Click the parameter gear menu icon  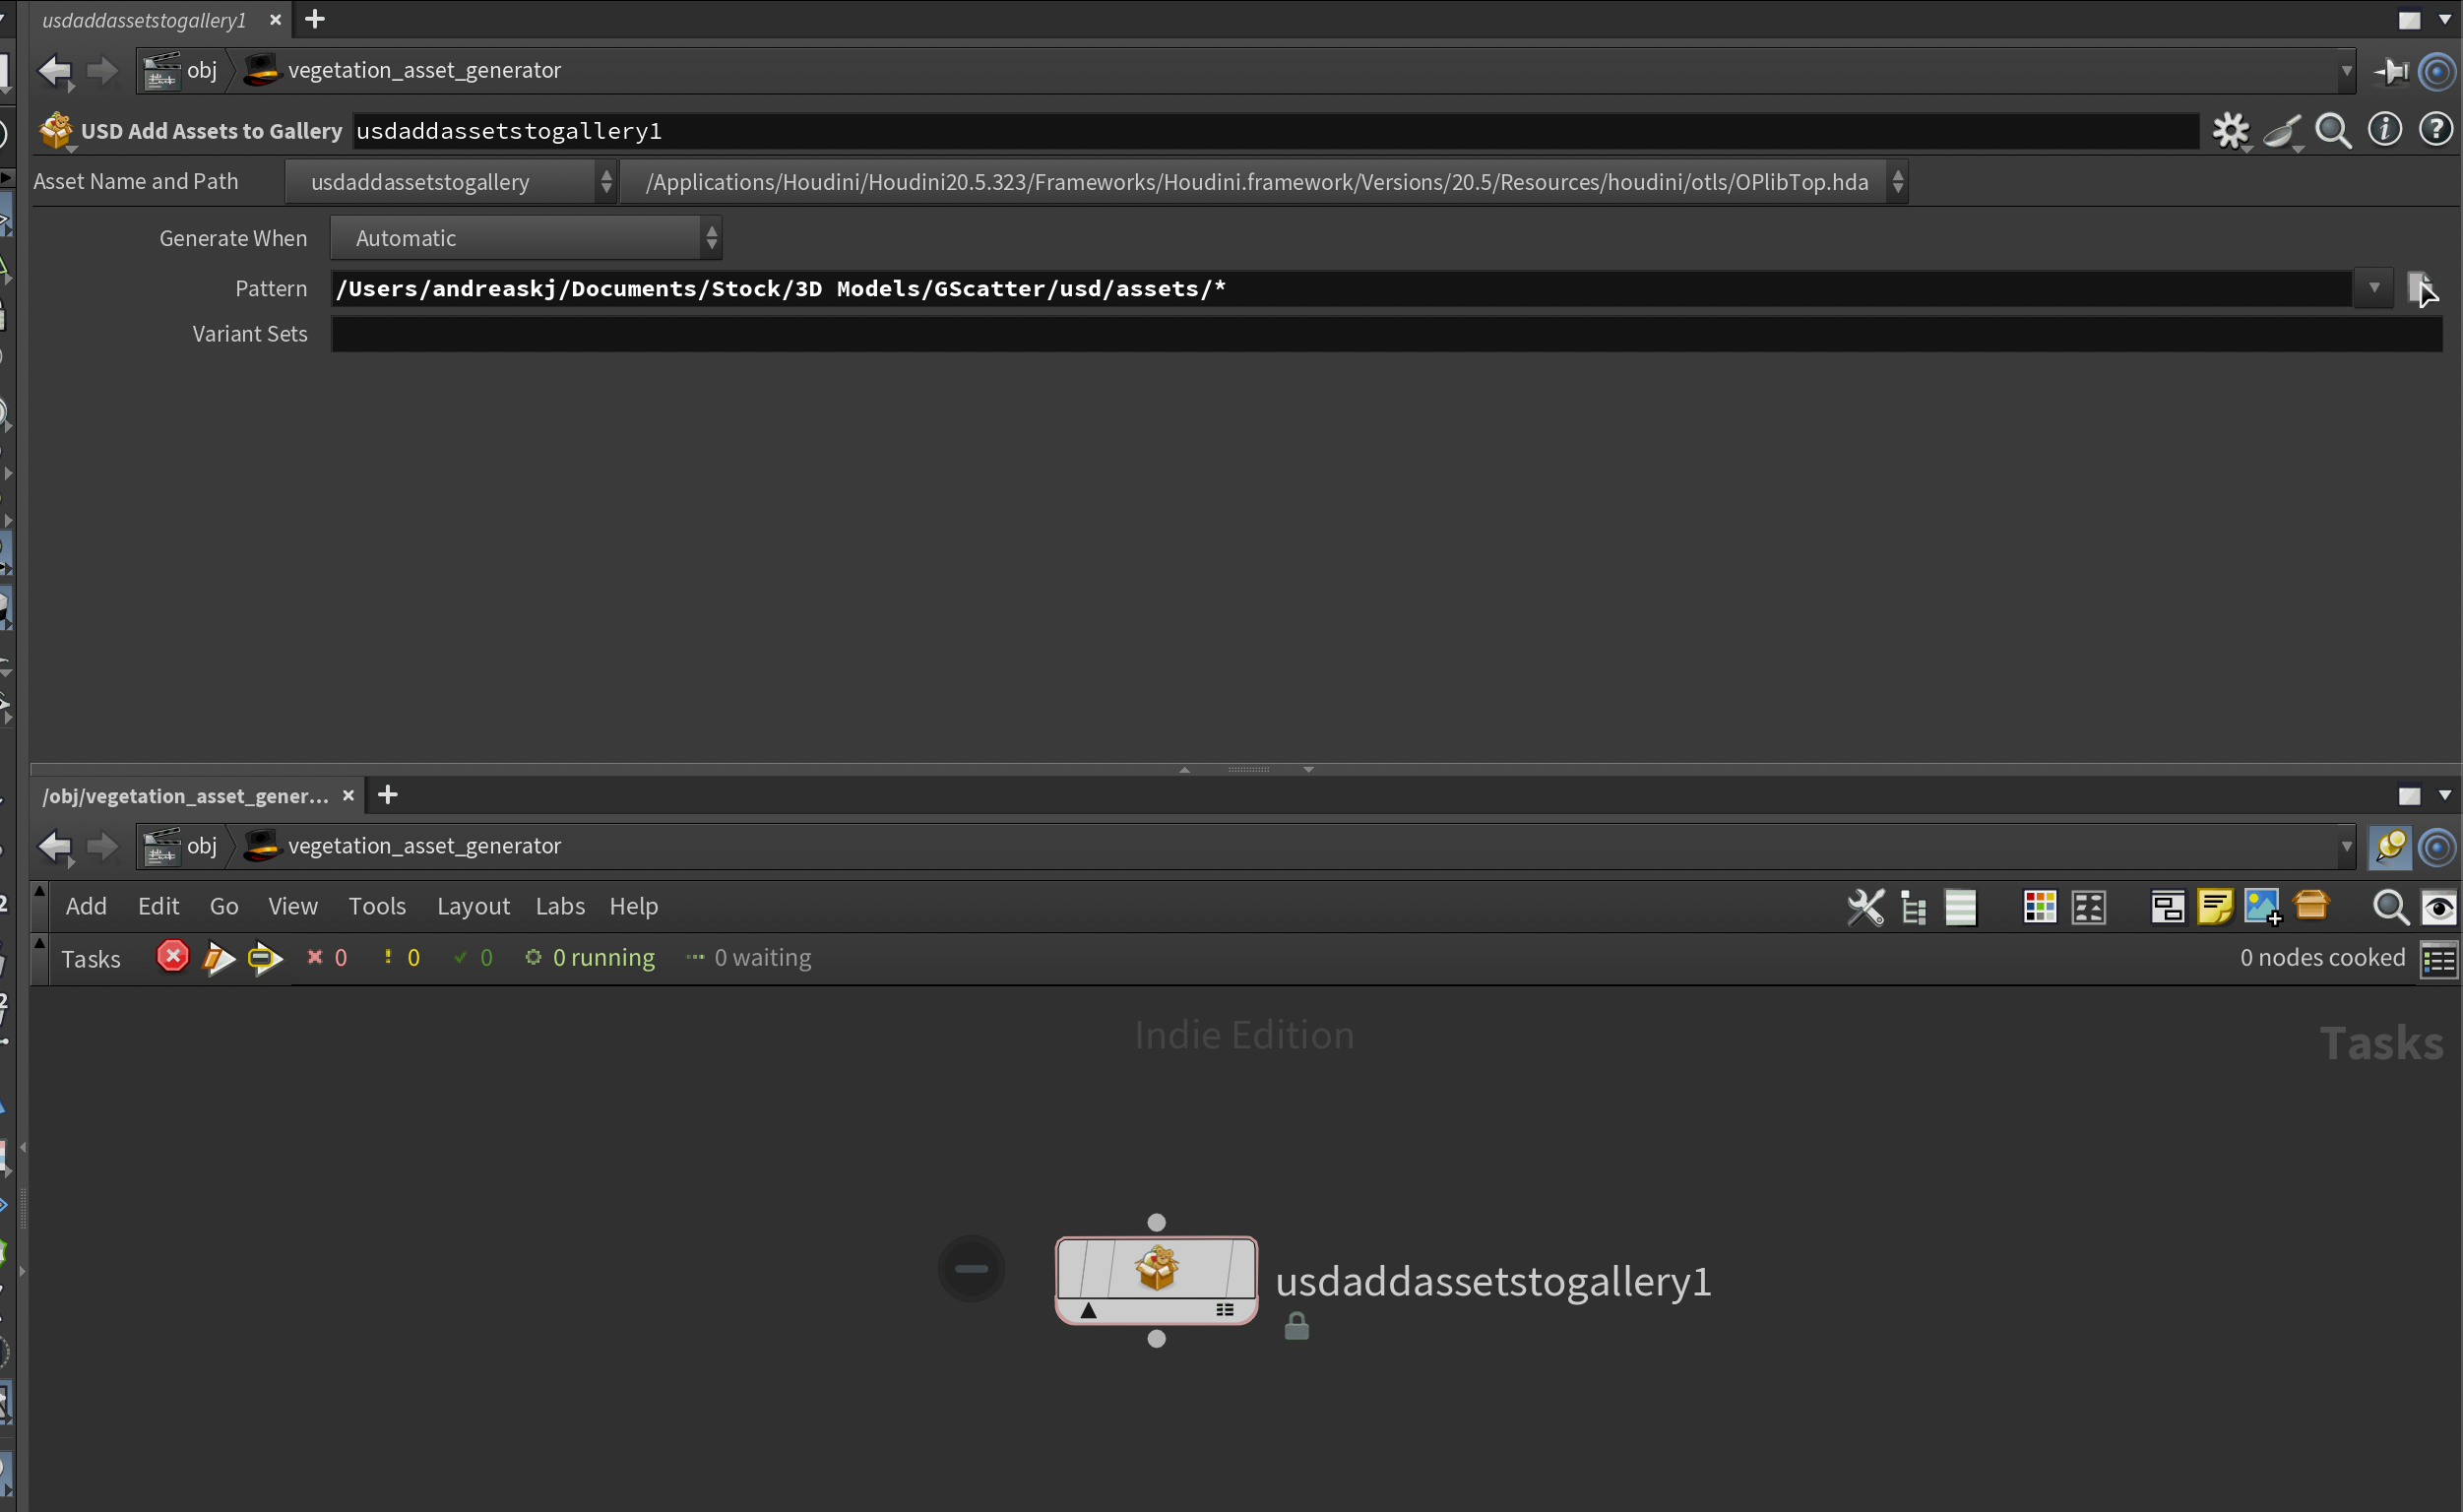[2229, 131]
